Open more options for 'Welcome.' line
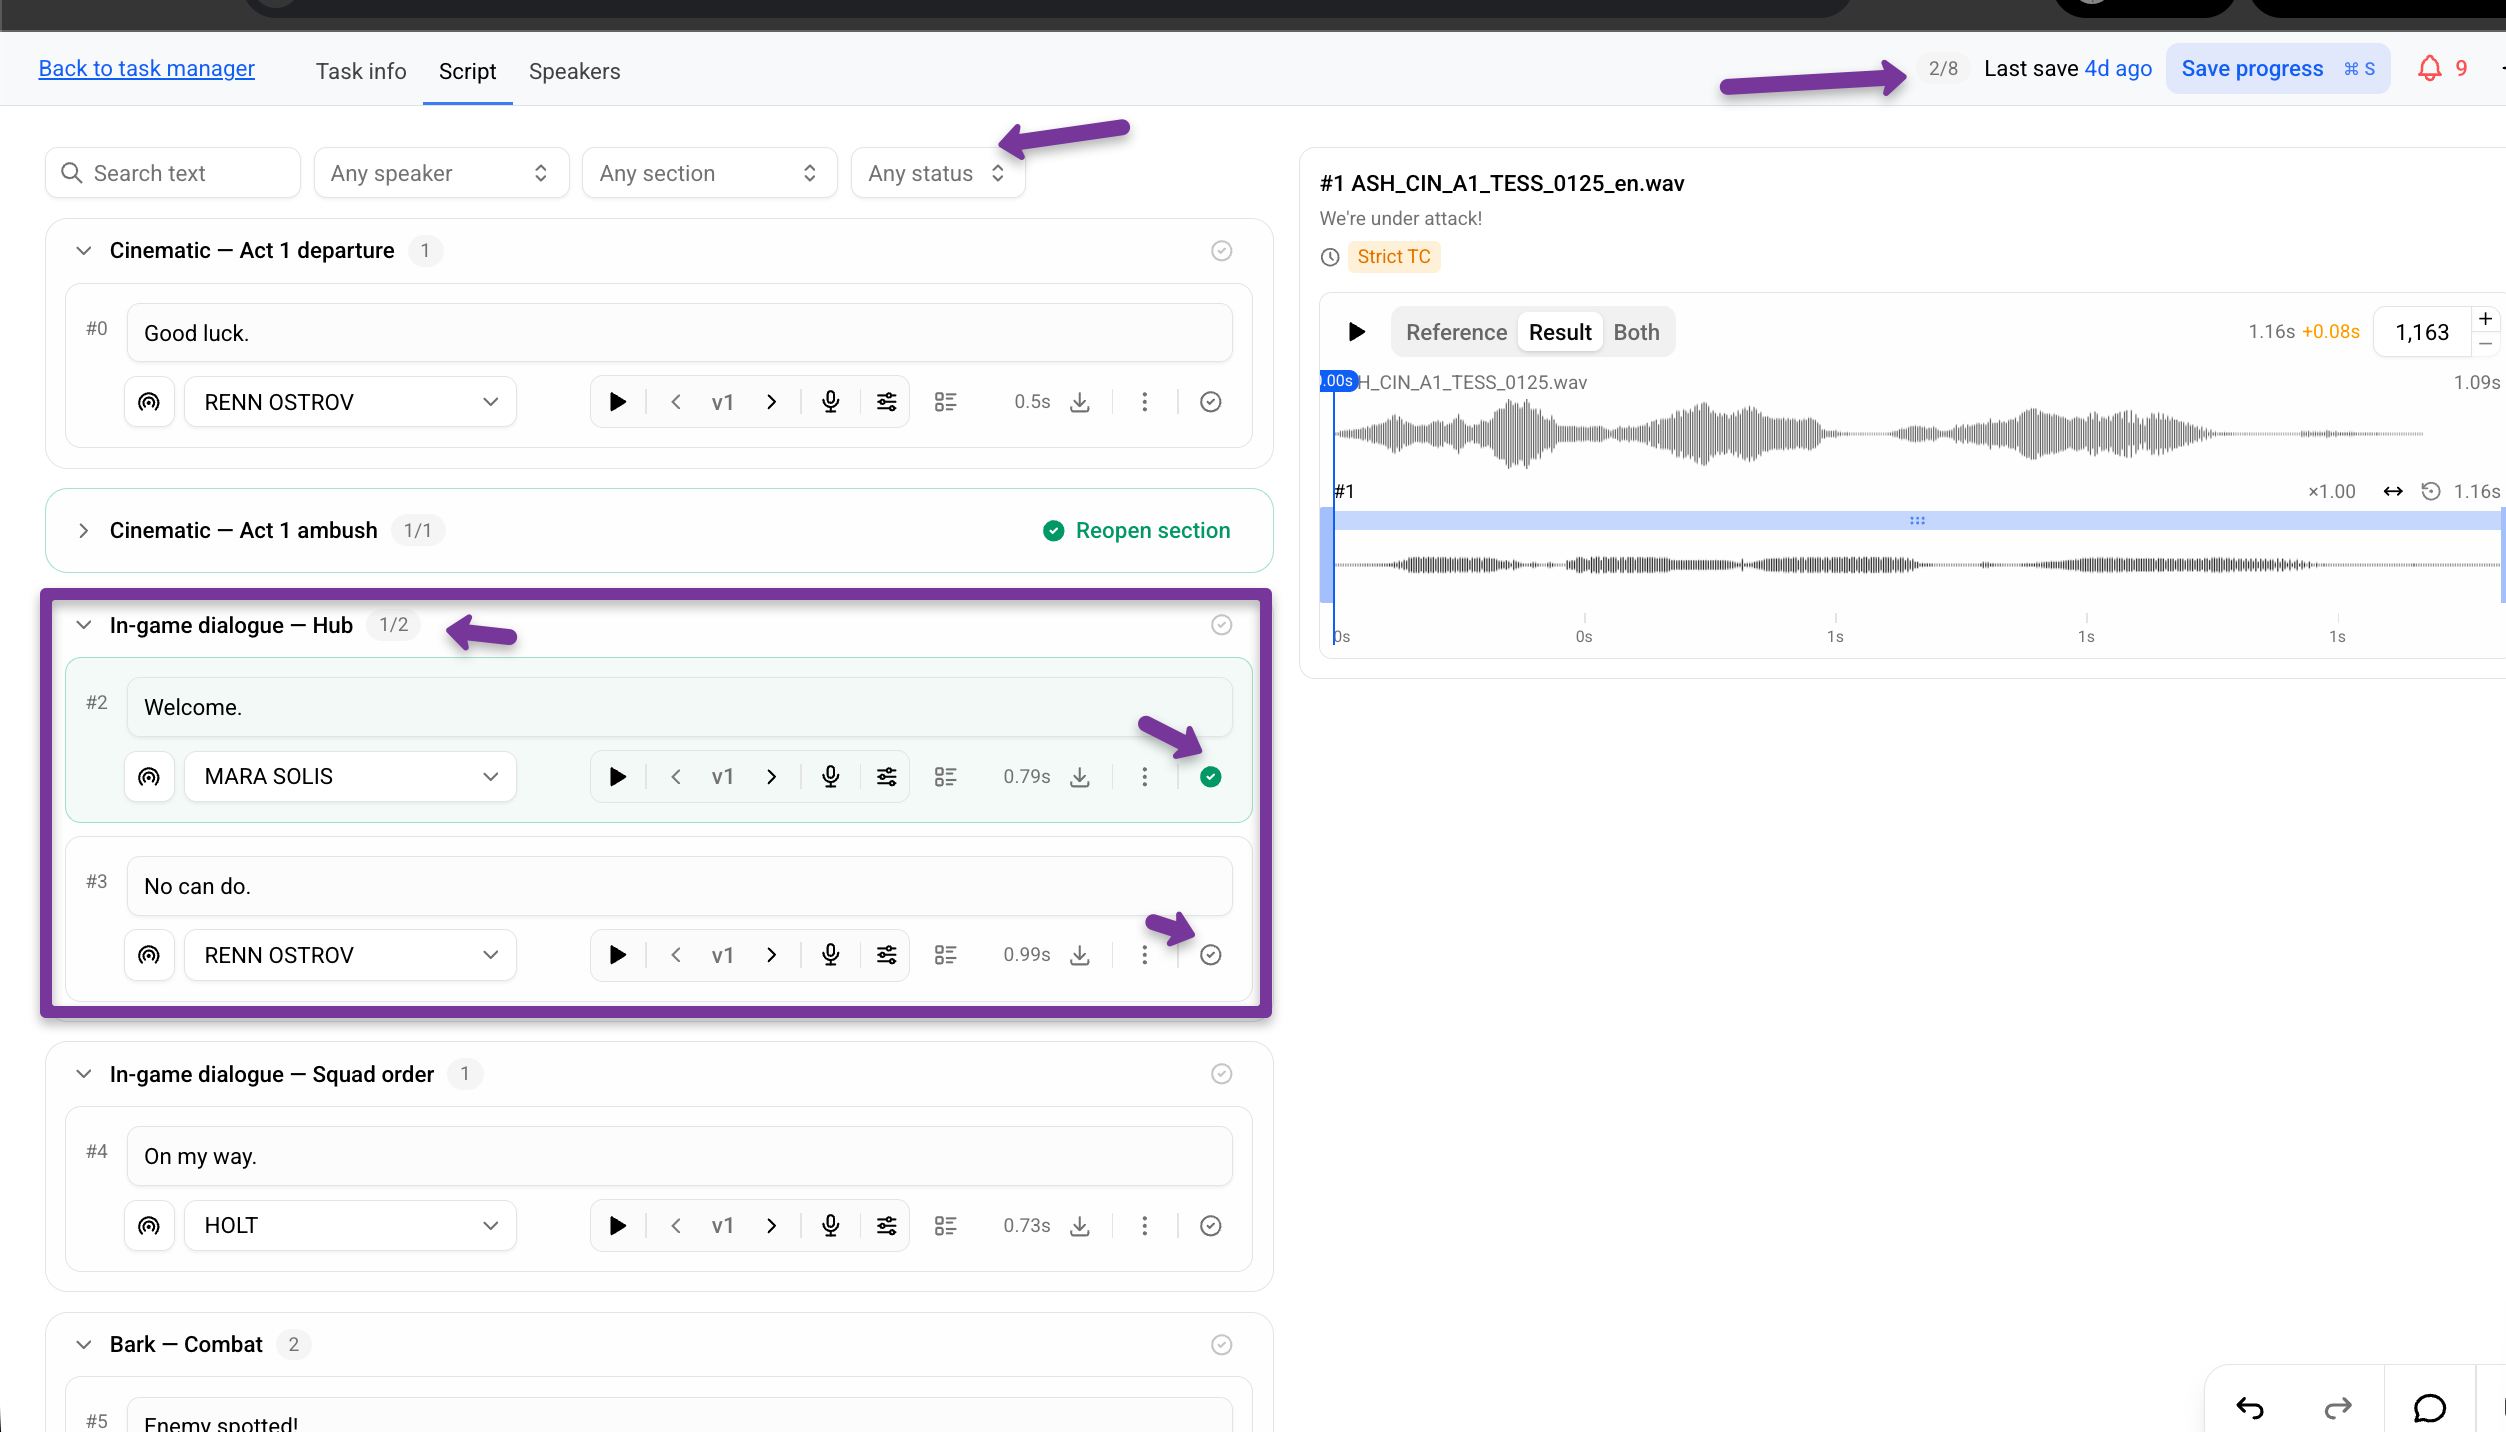 pyautogui.click(x=1144, y=777)
